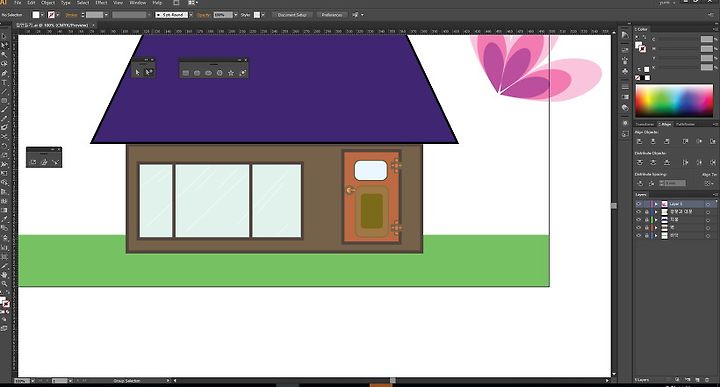720x387 pixels.
Task: Toggle visibility of the bottom layer
Action: pyautogui.click(x=639, y=236)
